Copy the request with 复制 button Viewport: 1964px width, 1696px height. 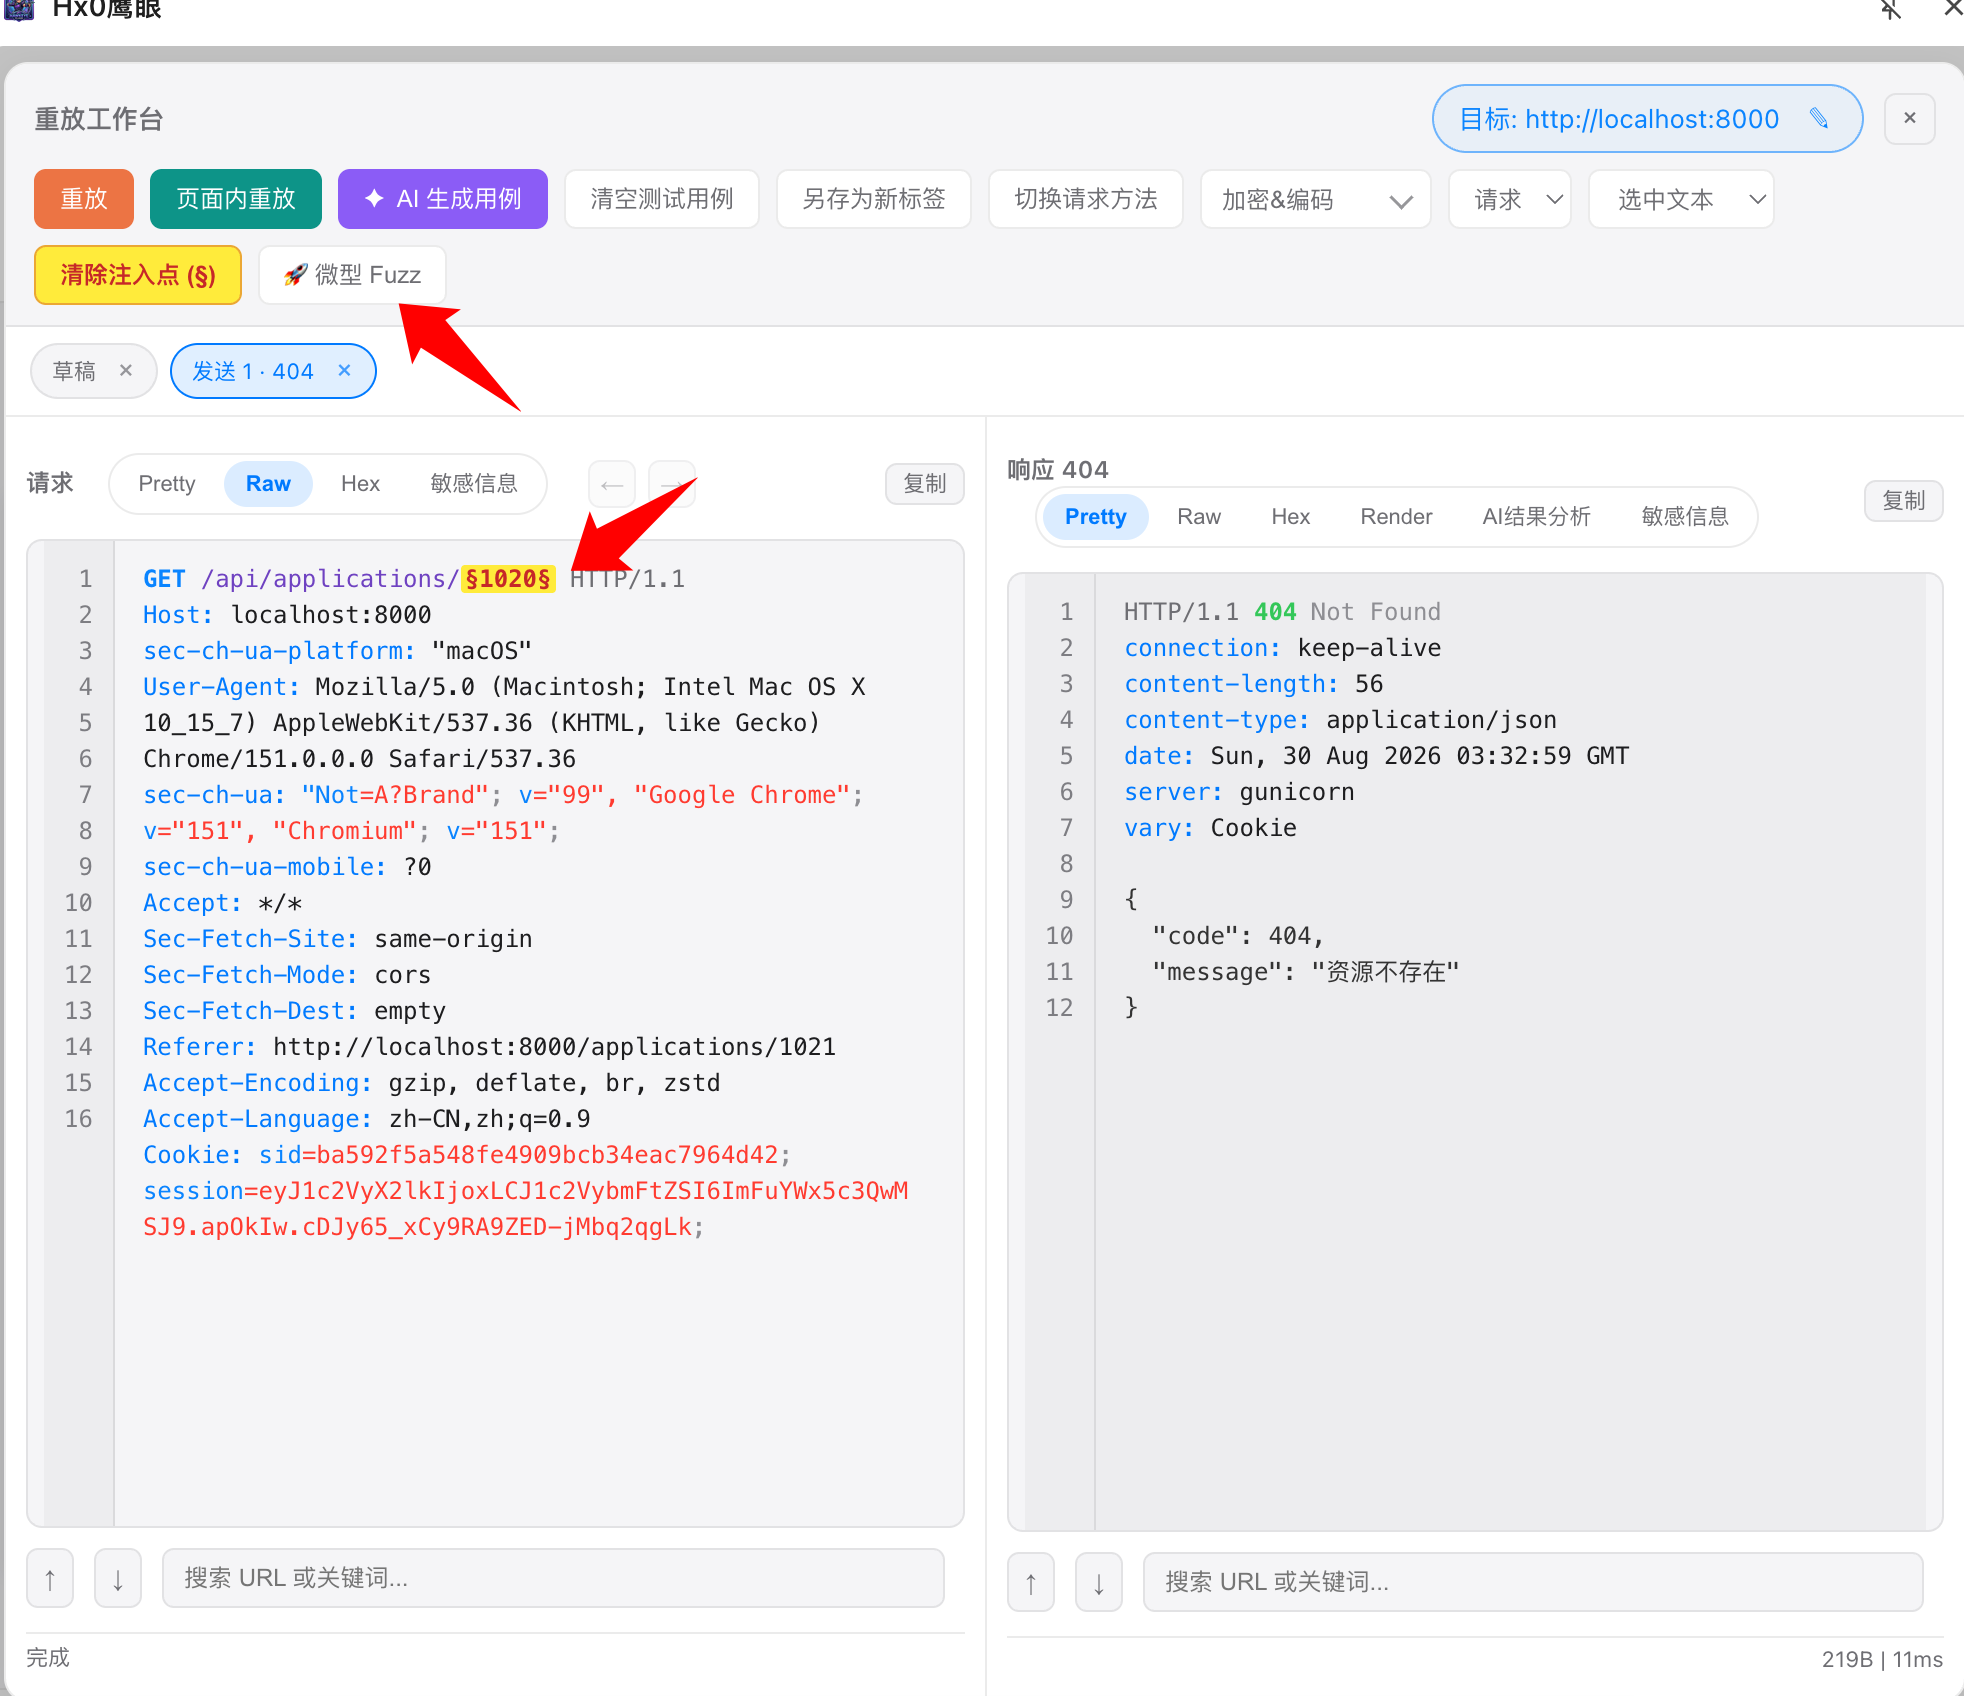925,484
